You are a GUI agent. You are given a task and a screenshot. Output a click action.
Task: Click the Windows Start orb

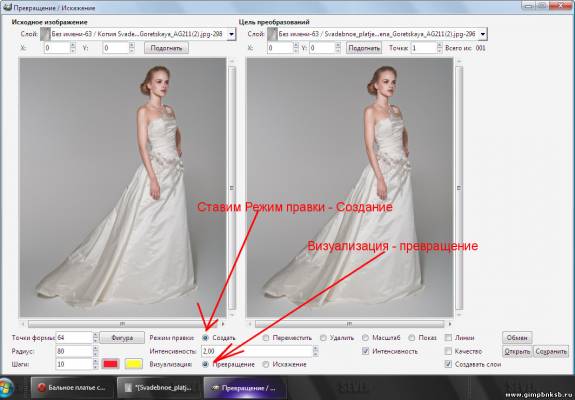[6, 388]
